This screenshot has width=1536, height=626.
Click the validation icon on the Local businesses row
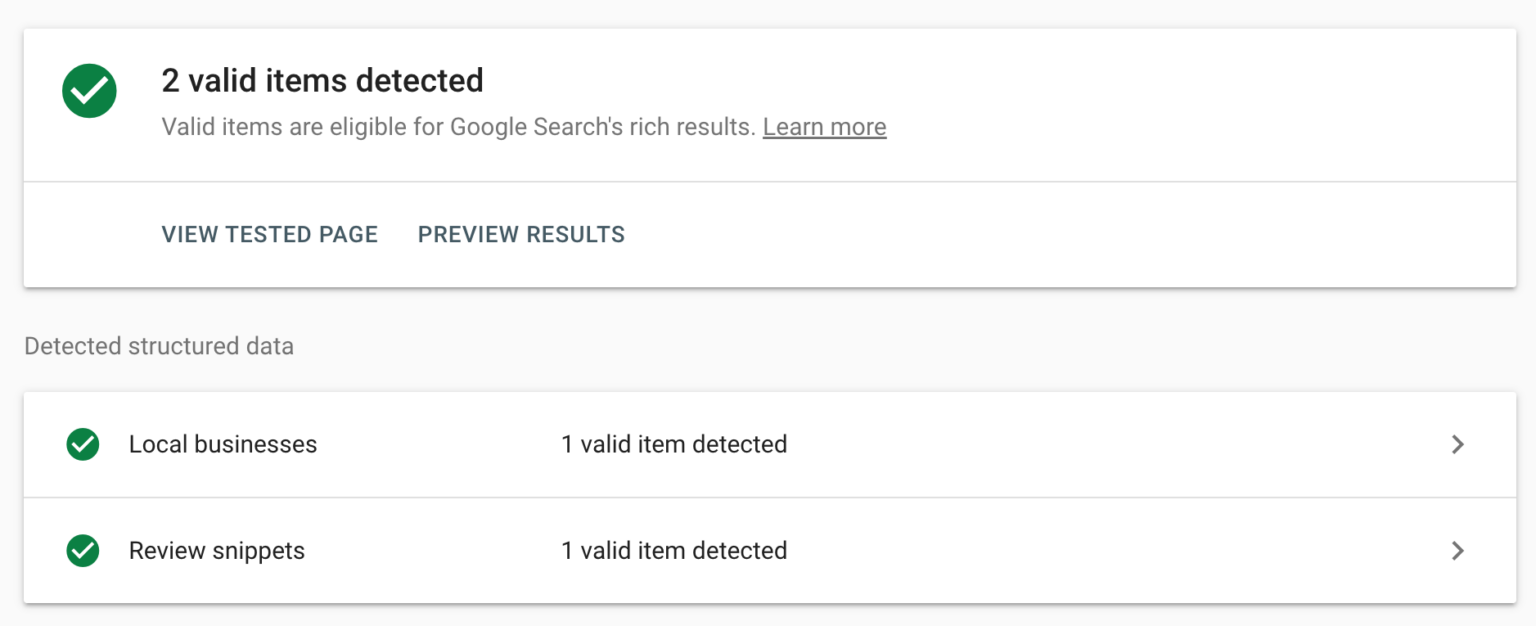click(83, 444)
